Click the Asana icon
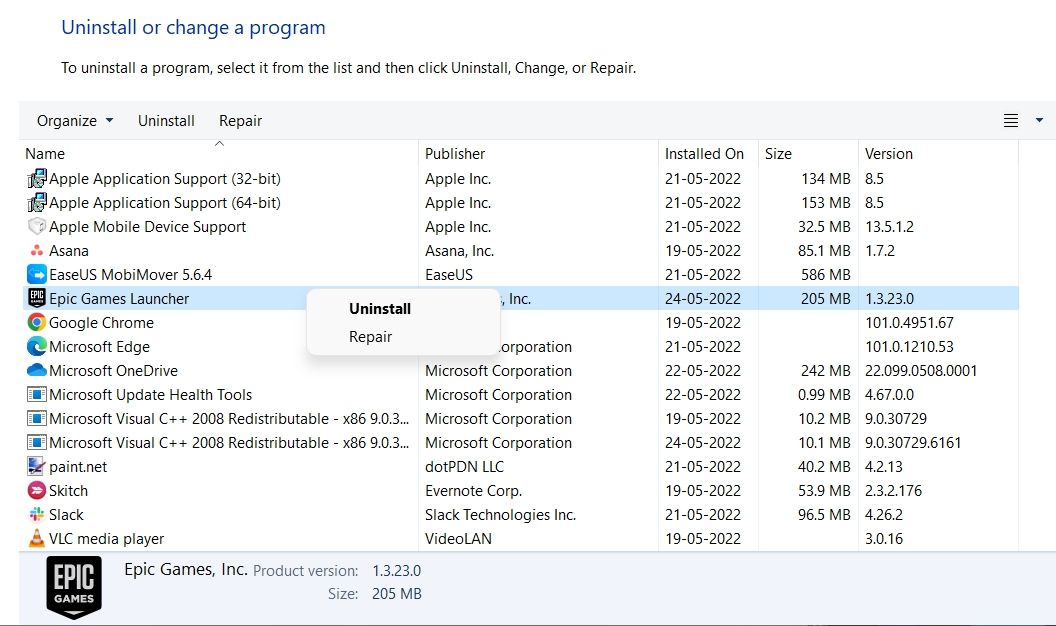The height and width of the screenshot is (626, 1056). (x=36, y=251)
